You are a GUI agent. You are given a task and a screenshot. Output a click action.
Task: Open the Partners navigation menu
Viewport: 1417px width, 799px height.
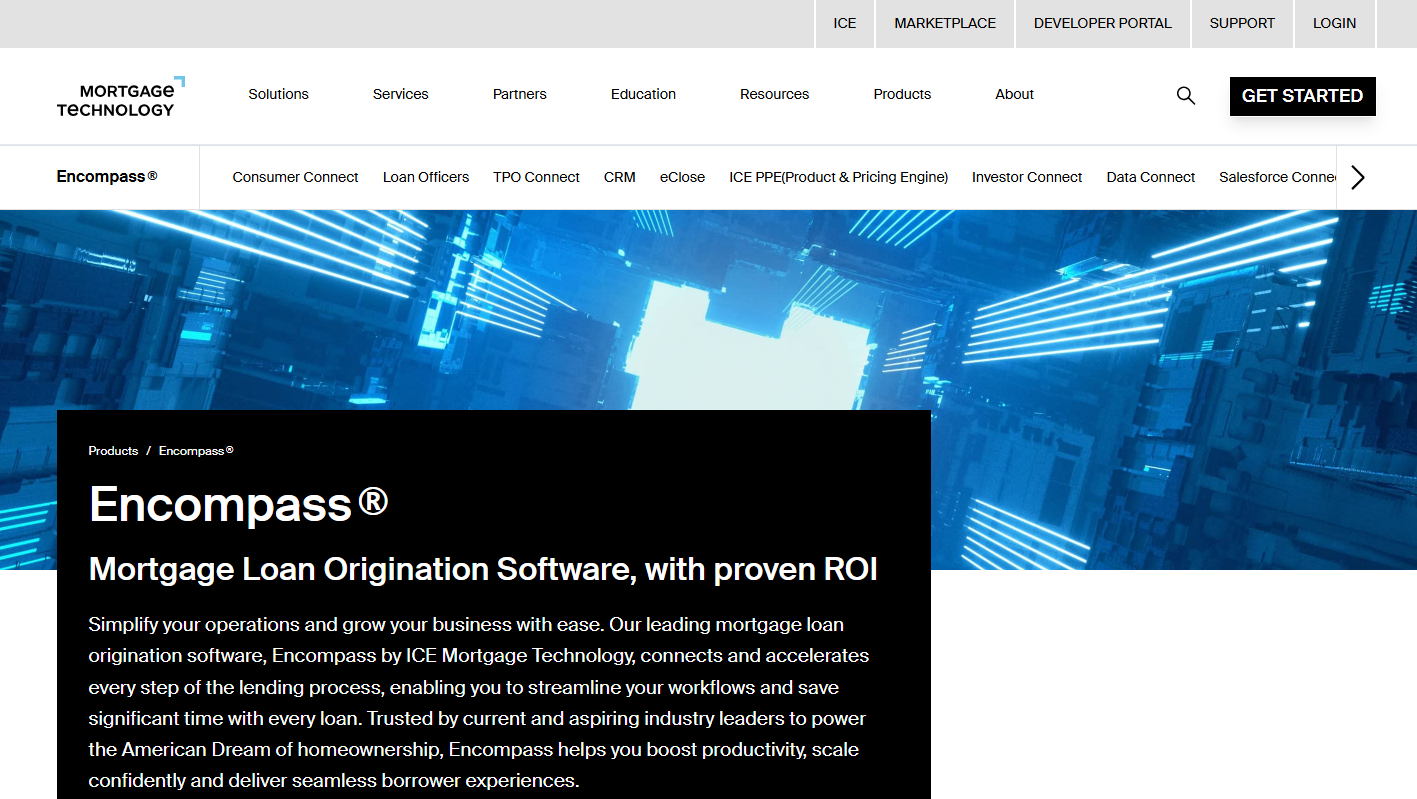pyautogui.click(x=519, y=94)
